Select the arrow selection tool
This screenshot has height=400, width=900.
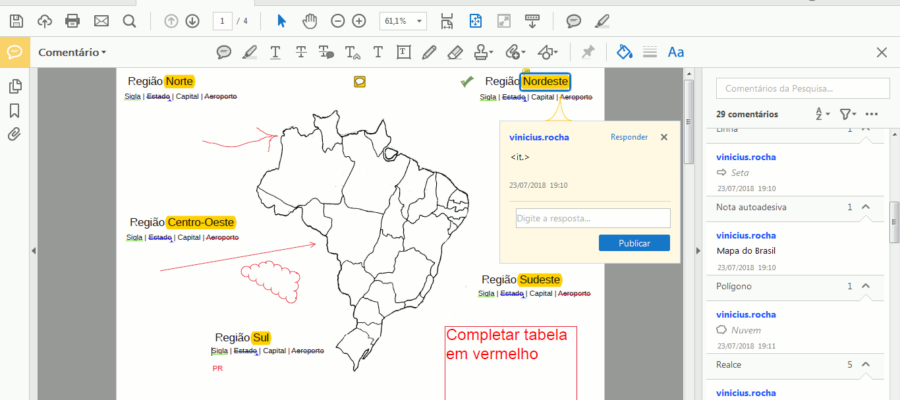tap(281, 21)
